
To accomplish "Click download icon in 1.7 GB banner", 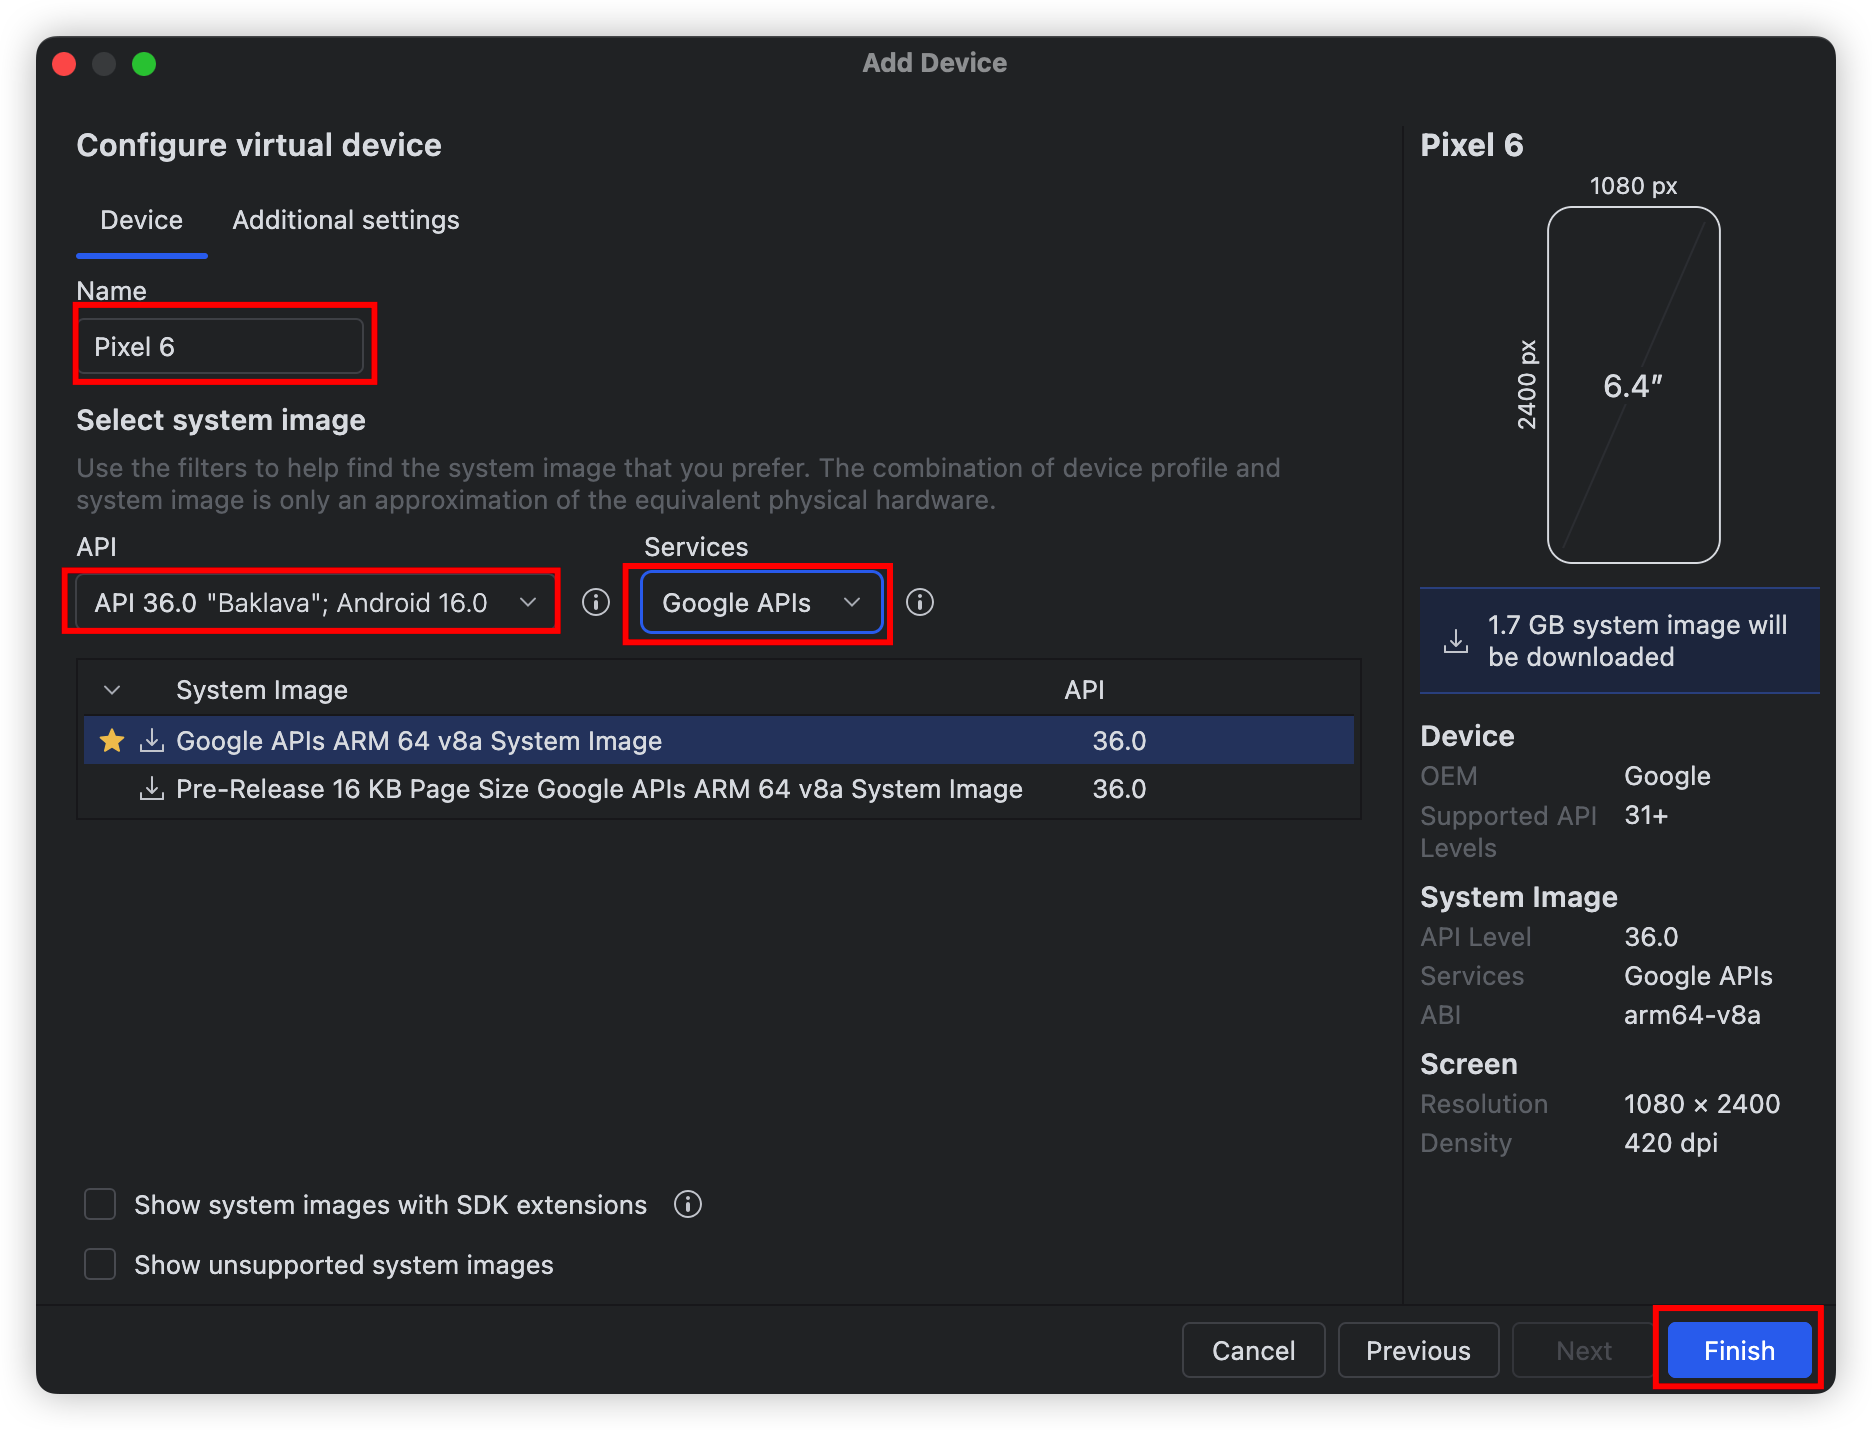I will pyautogui.click(x=1456, y=641).
